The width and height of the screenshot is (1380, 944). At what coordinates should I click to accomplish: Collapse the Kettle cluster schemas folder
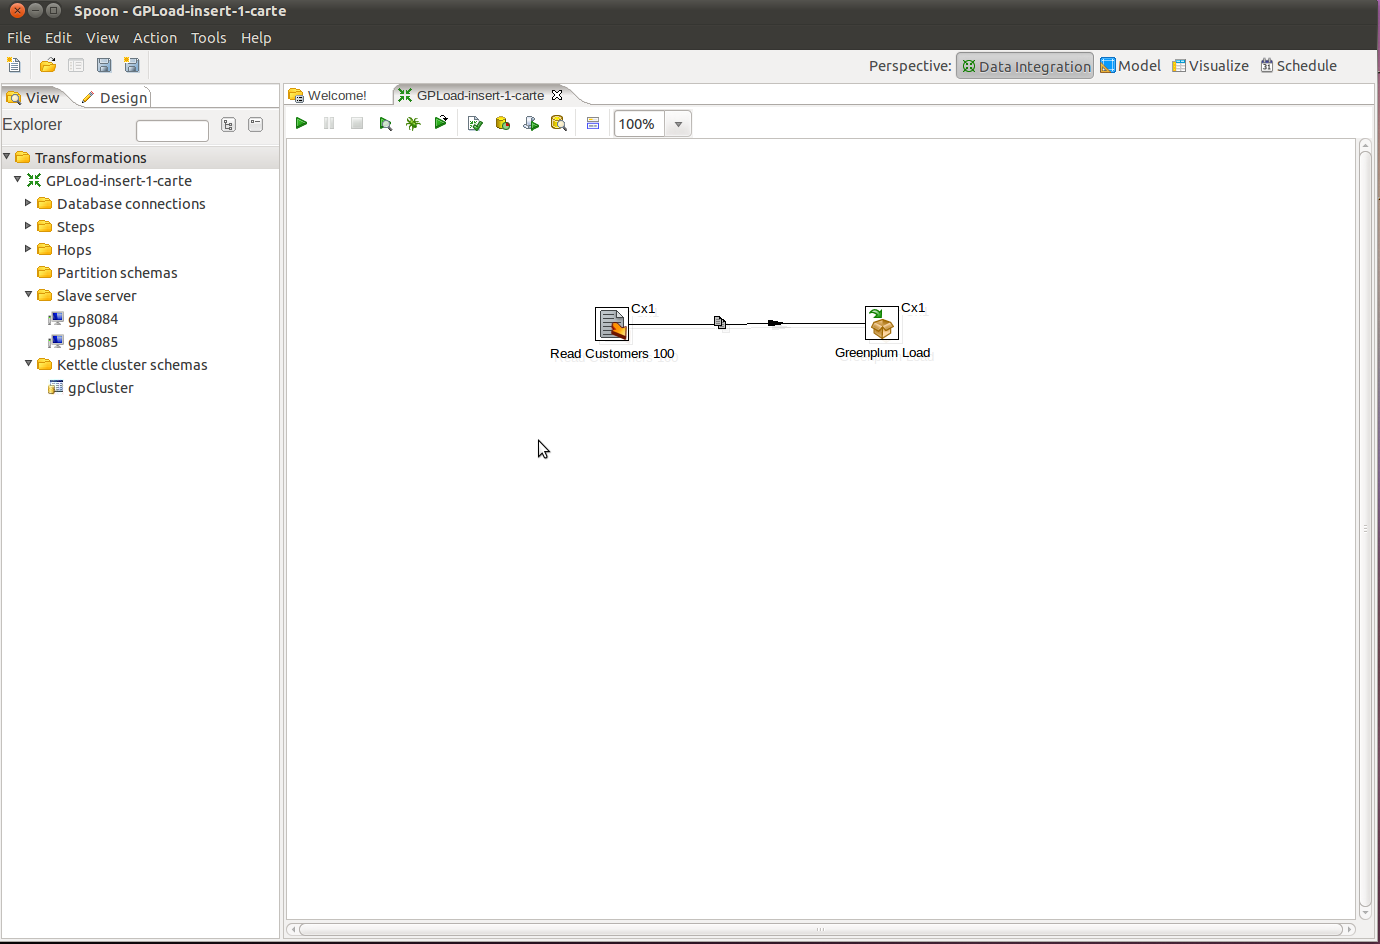(29, 364)
